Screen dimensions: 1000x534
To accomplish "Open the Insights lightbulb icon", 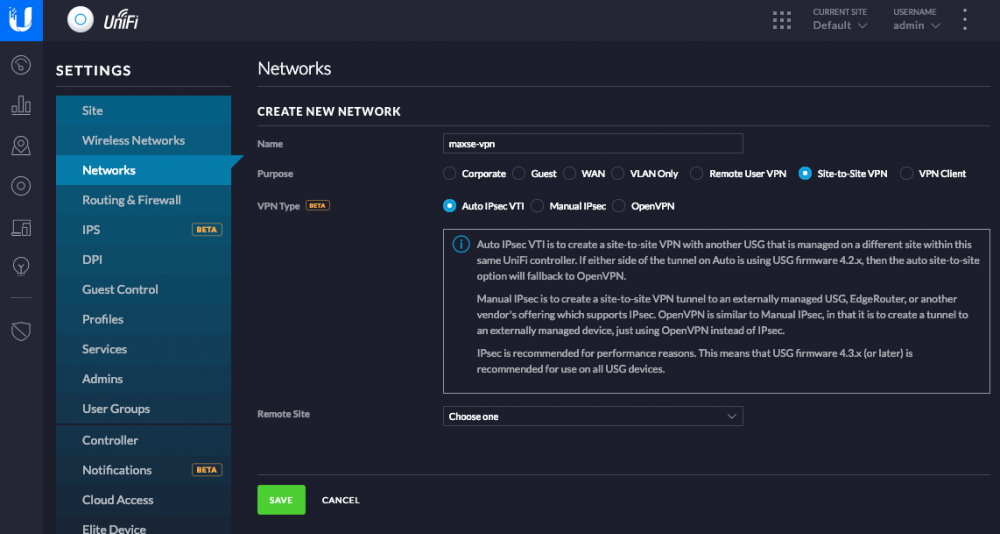I will tap(21, 267).
